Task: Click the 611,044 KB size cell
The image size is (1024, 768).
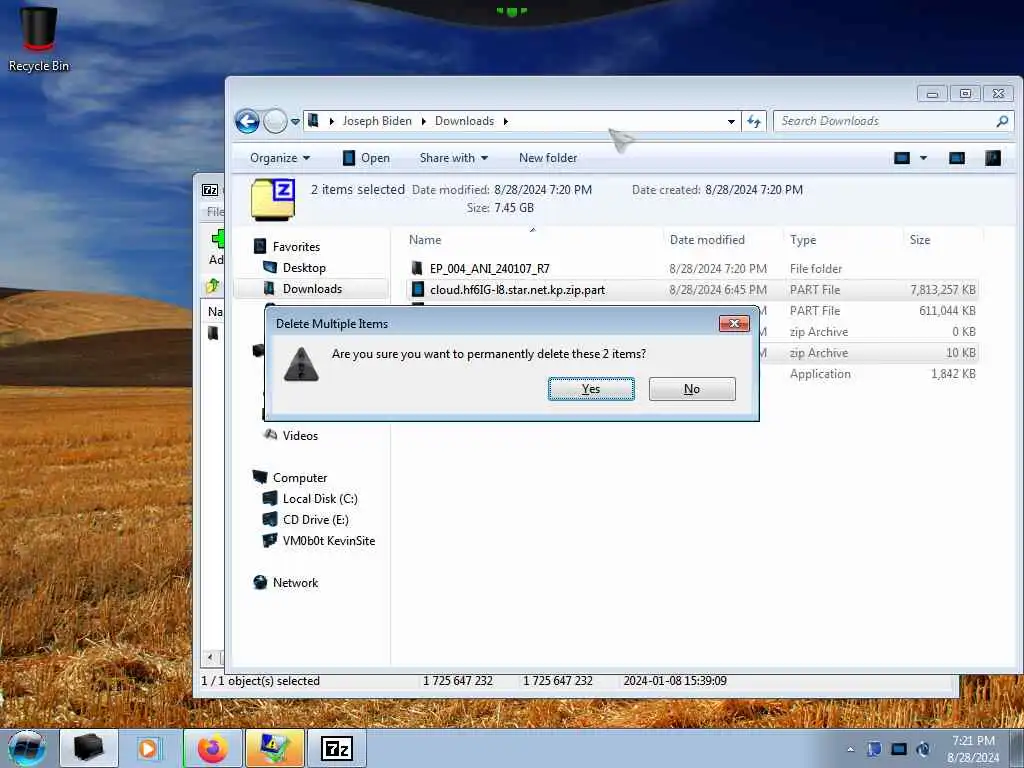Action: pyautogui.click(x=947, y=311)
